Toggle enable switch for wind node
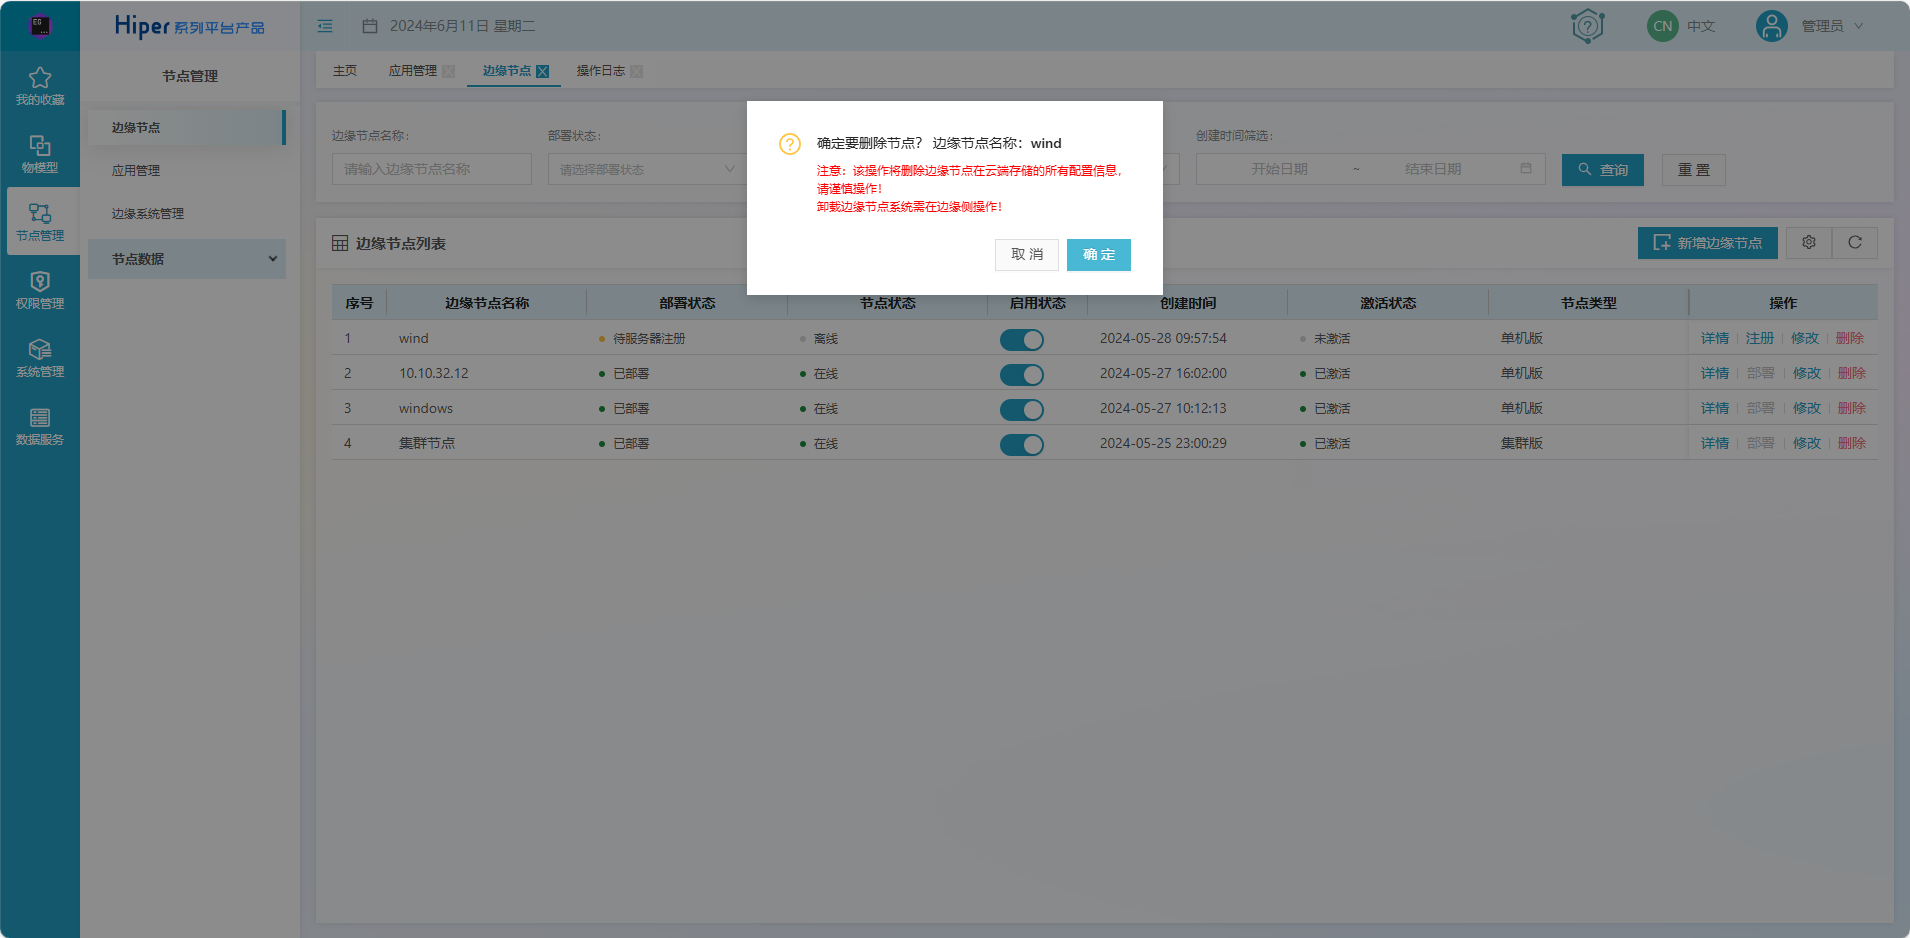This screenshot has height=938, width=1910. point(1022,340)
